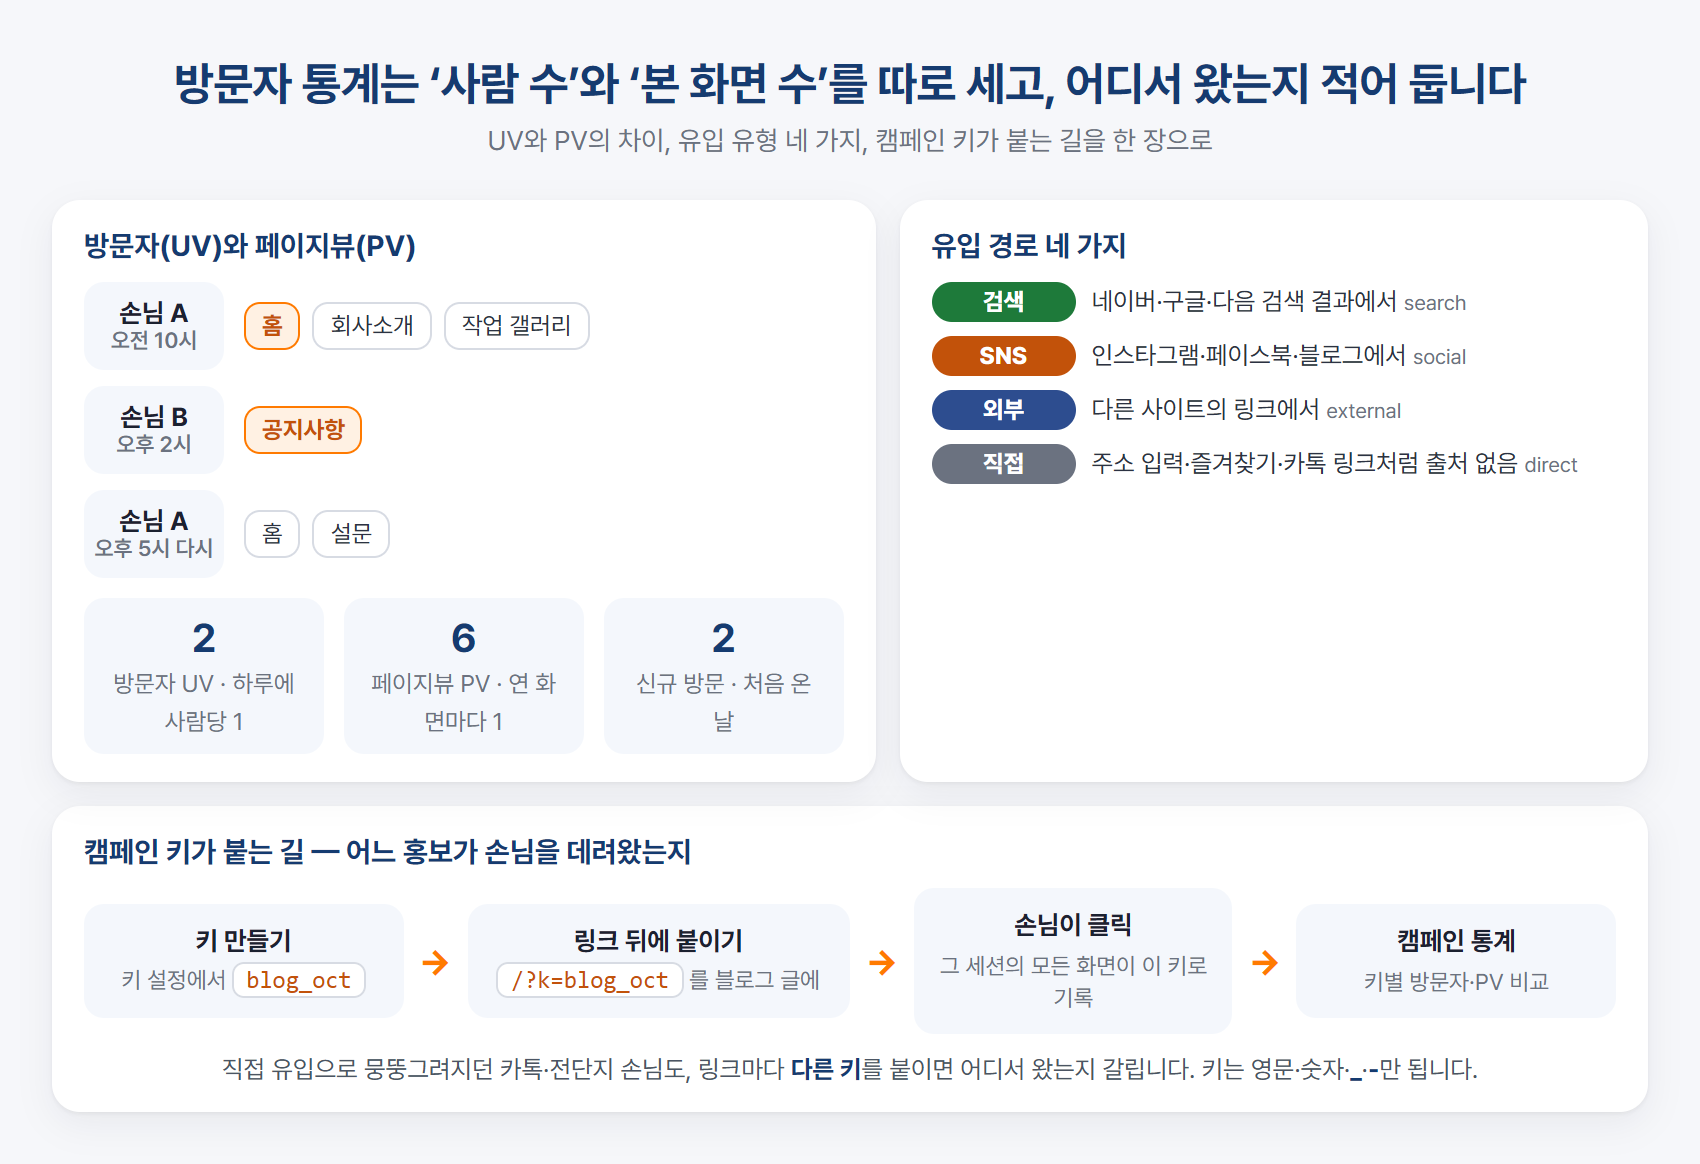The height and width of the screenshot is (1164, 1700).
Task: Select the 손님 A 오전 10시 card
Action: coord(154,326)
